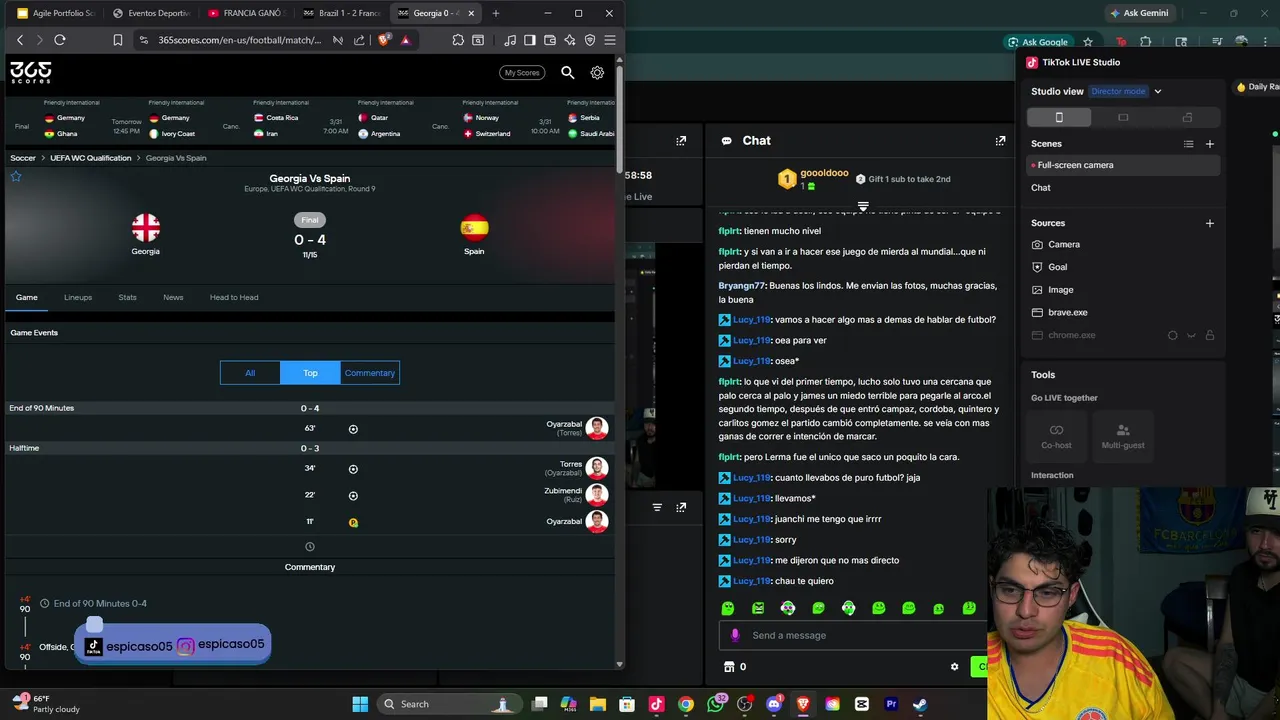Open Brave VPN shield icon
The width and height of the screenshot is (1280, 720).
590,40
